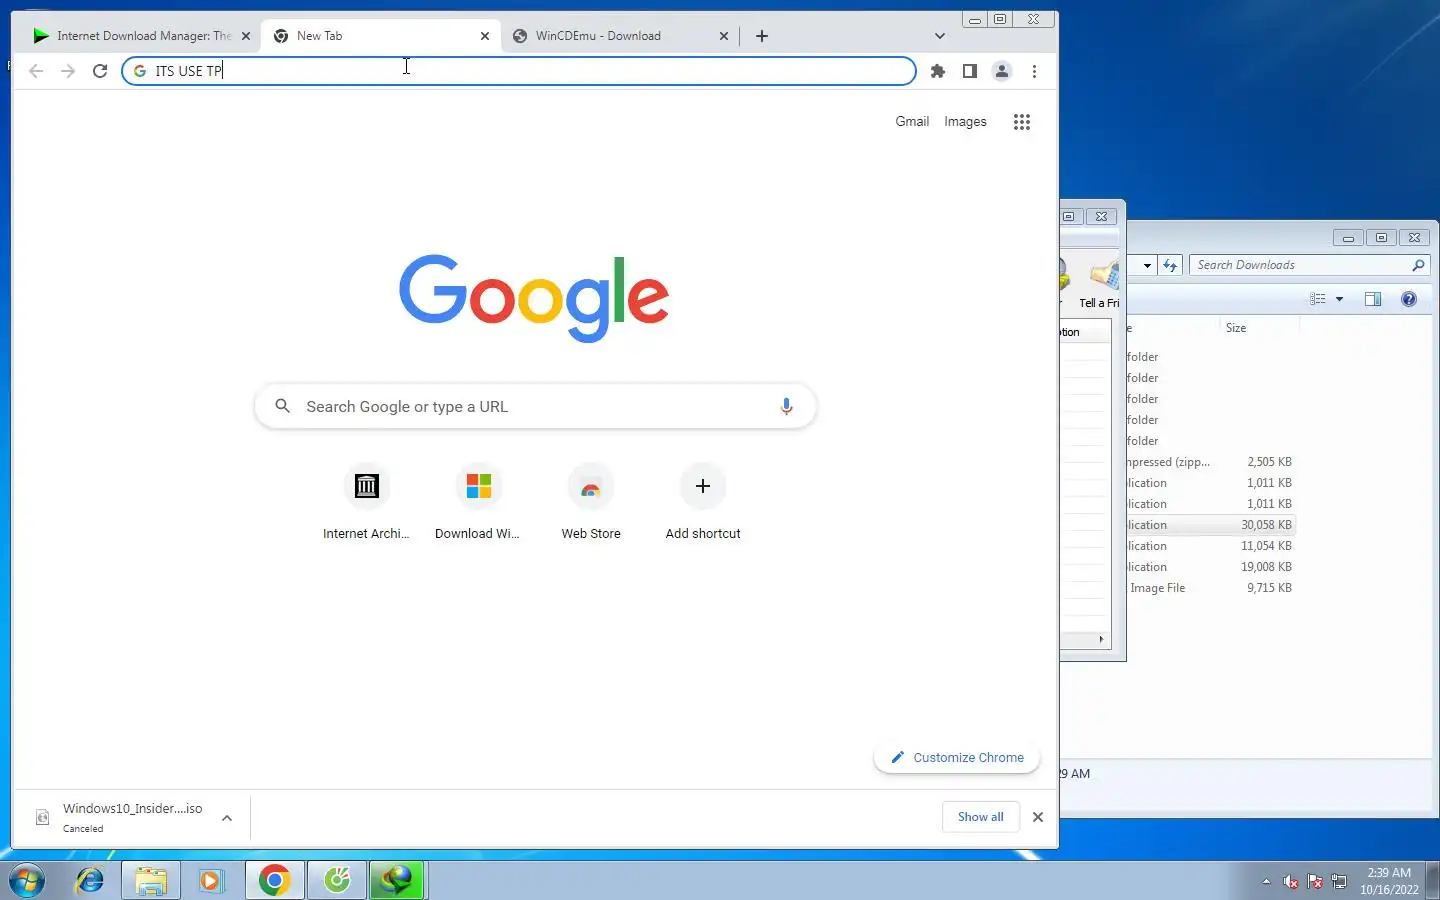Screen dimensions: 1440x900
Task: Toggle the Chrome side panel icon
Action: (970, 71)
